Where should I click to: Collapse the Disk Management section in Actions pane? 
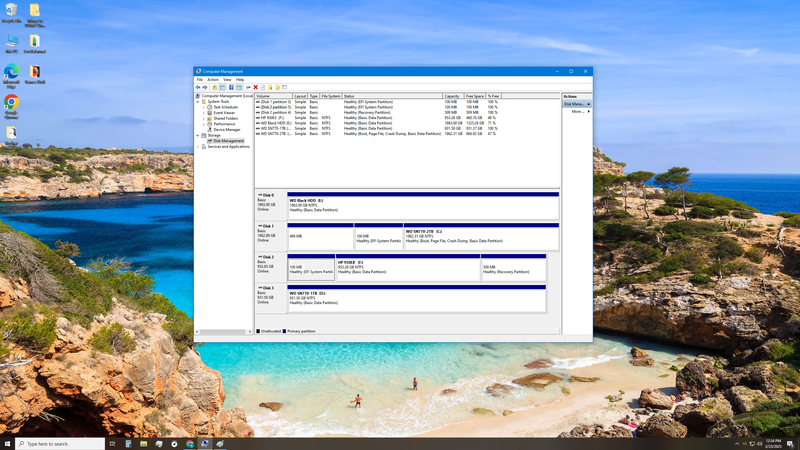588,104
